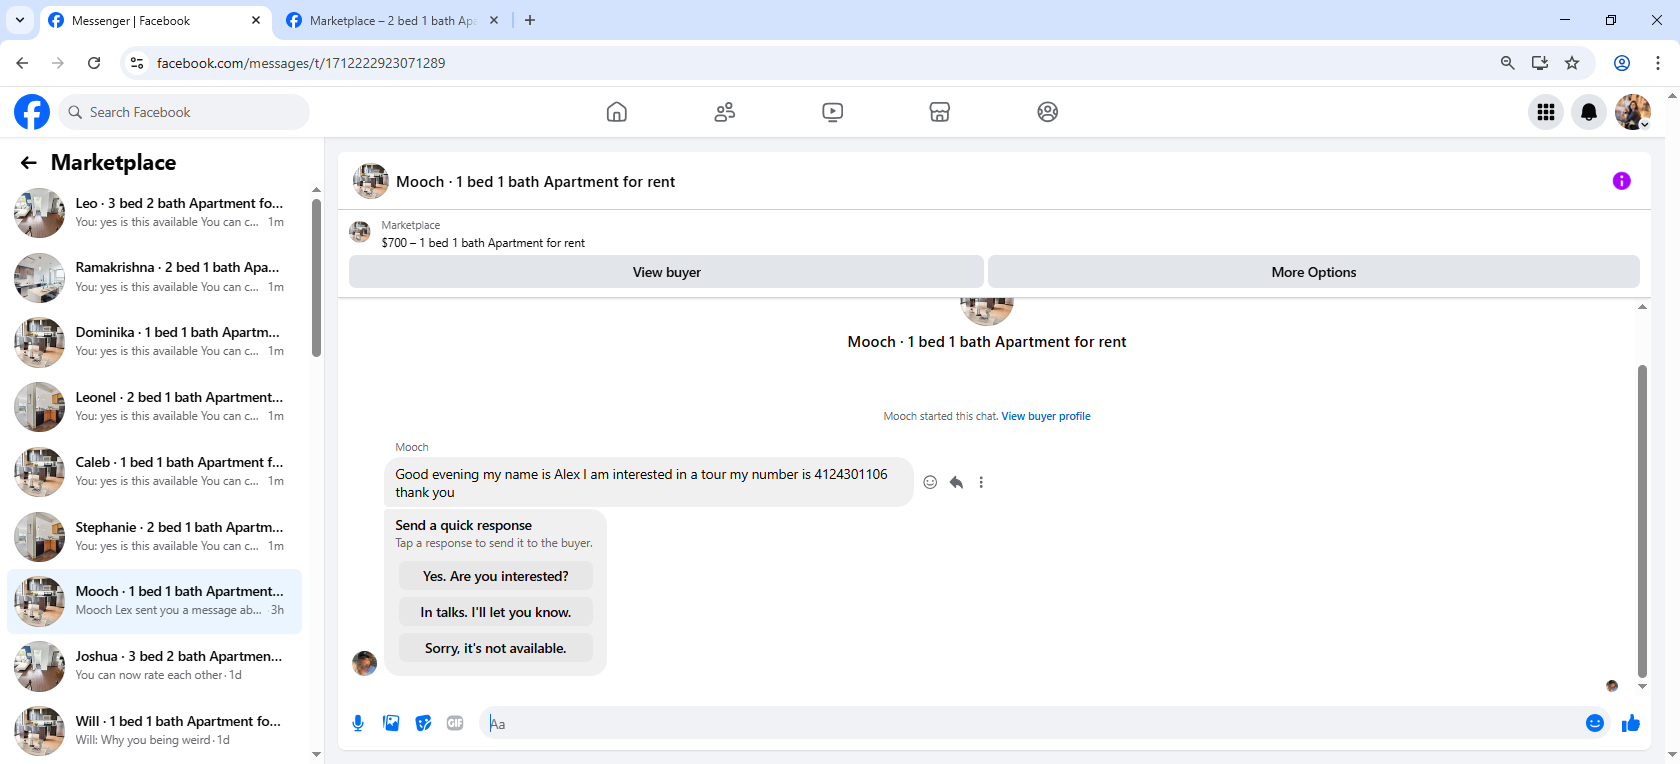Bookmark this page with star icon
This screenshot has width=1680, height=764.
pos(1572,63)
